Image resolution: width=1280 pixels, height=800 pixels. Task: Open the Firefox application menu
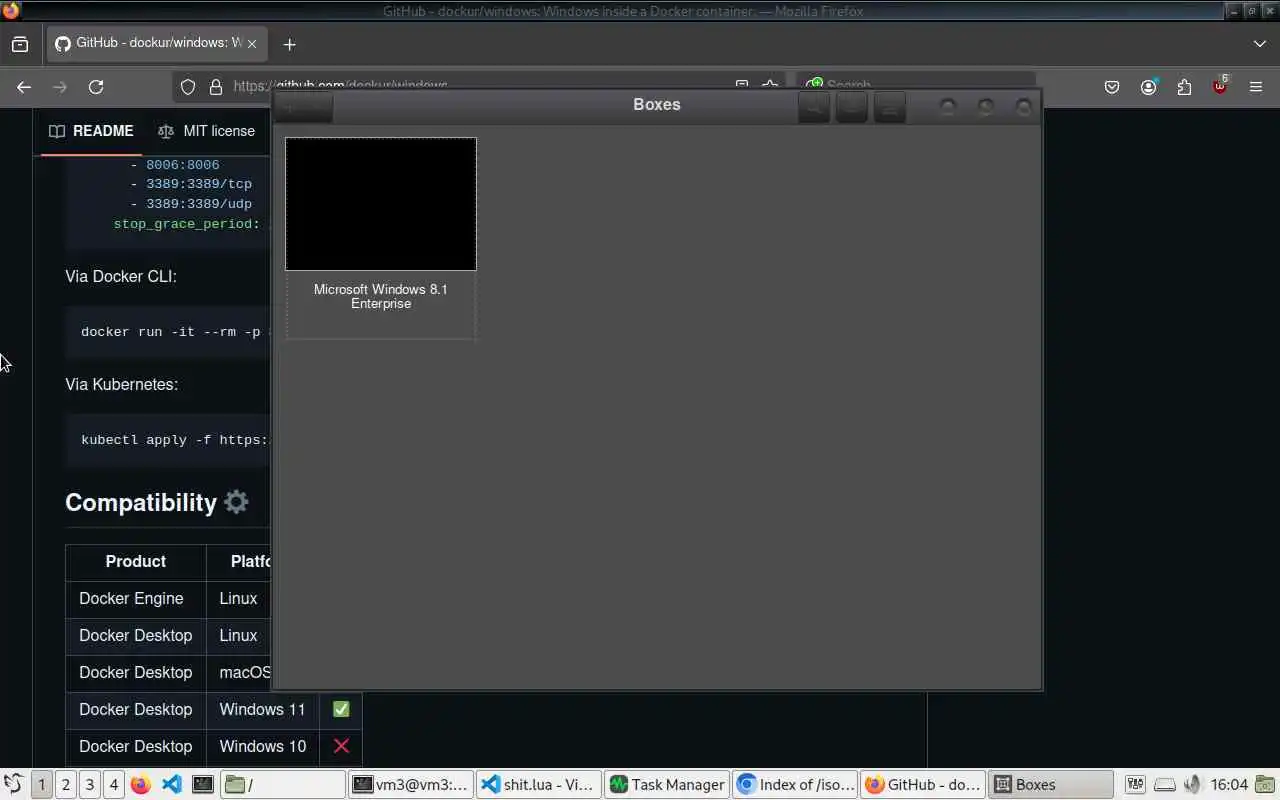tap(1256, 87)
